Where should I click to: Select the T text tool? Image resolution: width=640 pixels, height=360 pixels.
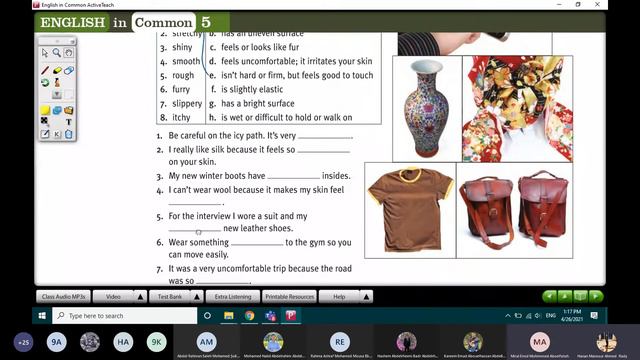pyautogui.click(x=69, y=122)
